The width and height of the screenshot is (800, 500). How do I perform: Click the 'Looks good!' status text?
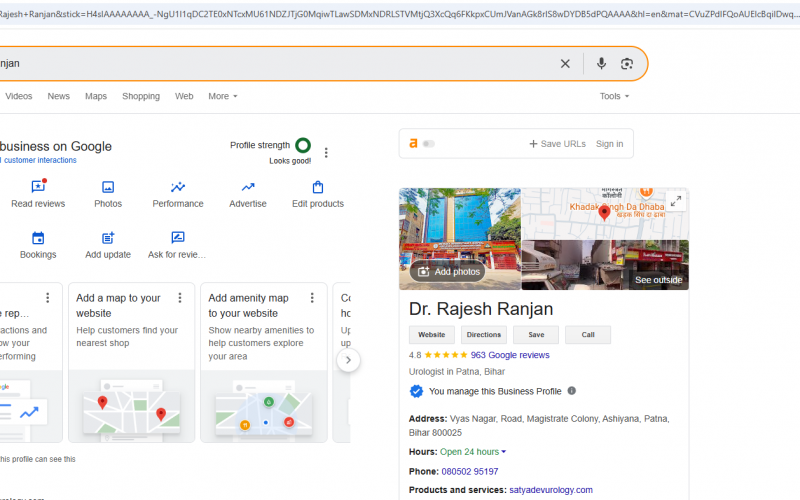(x=290, y=161)
